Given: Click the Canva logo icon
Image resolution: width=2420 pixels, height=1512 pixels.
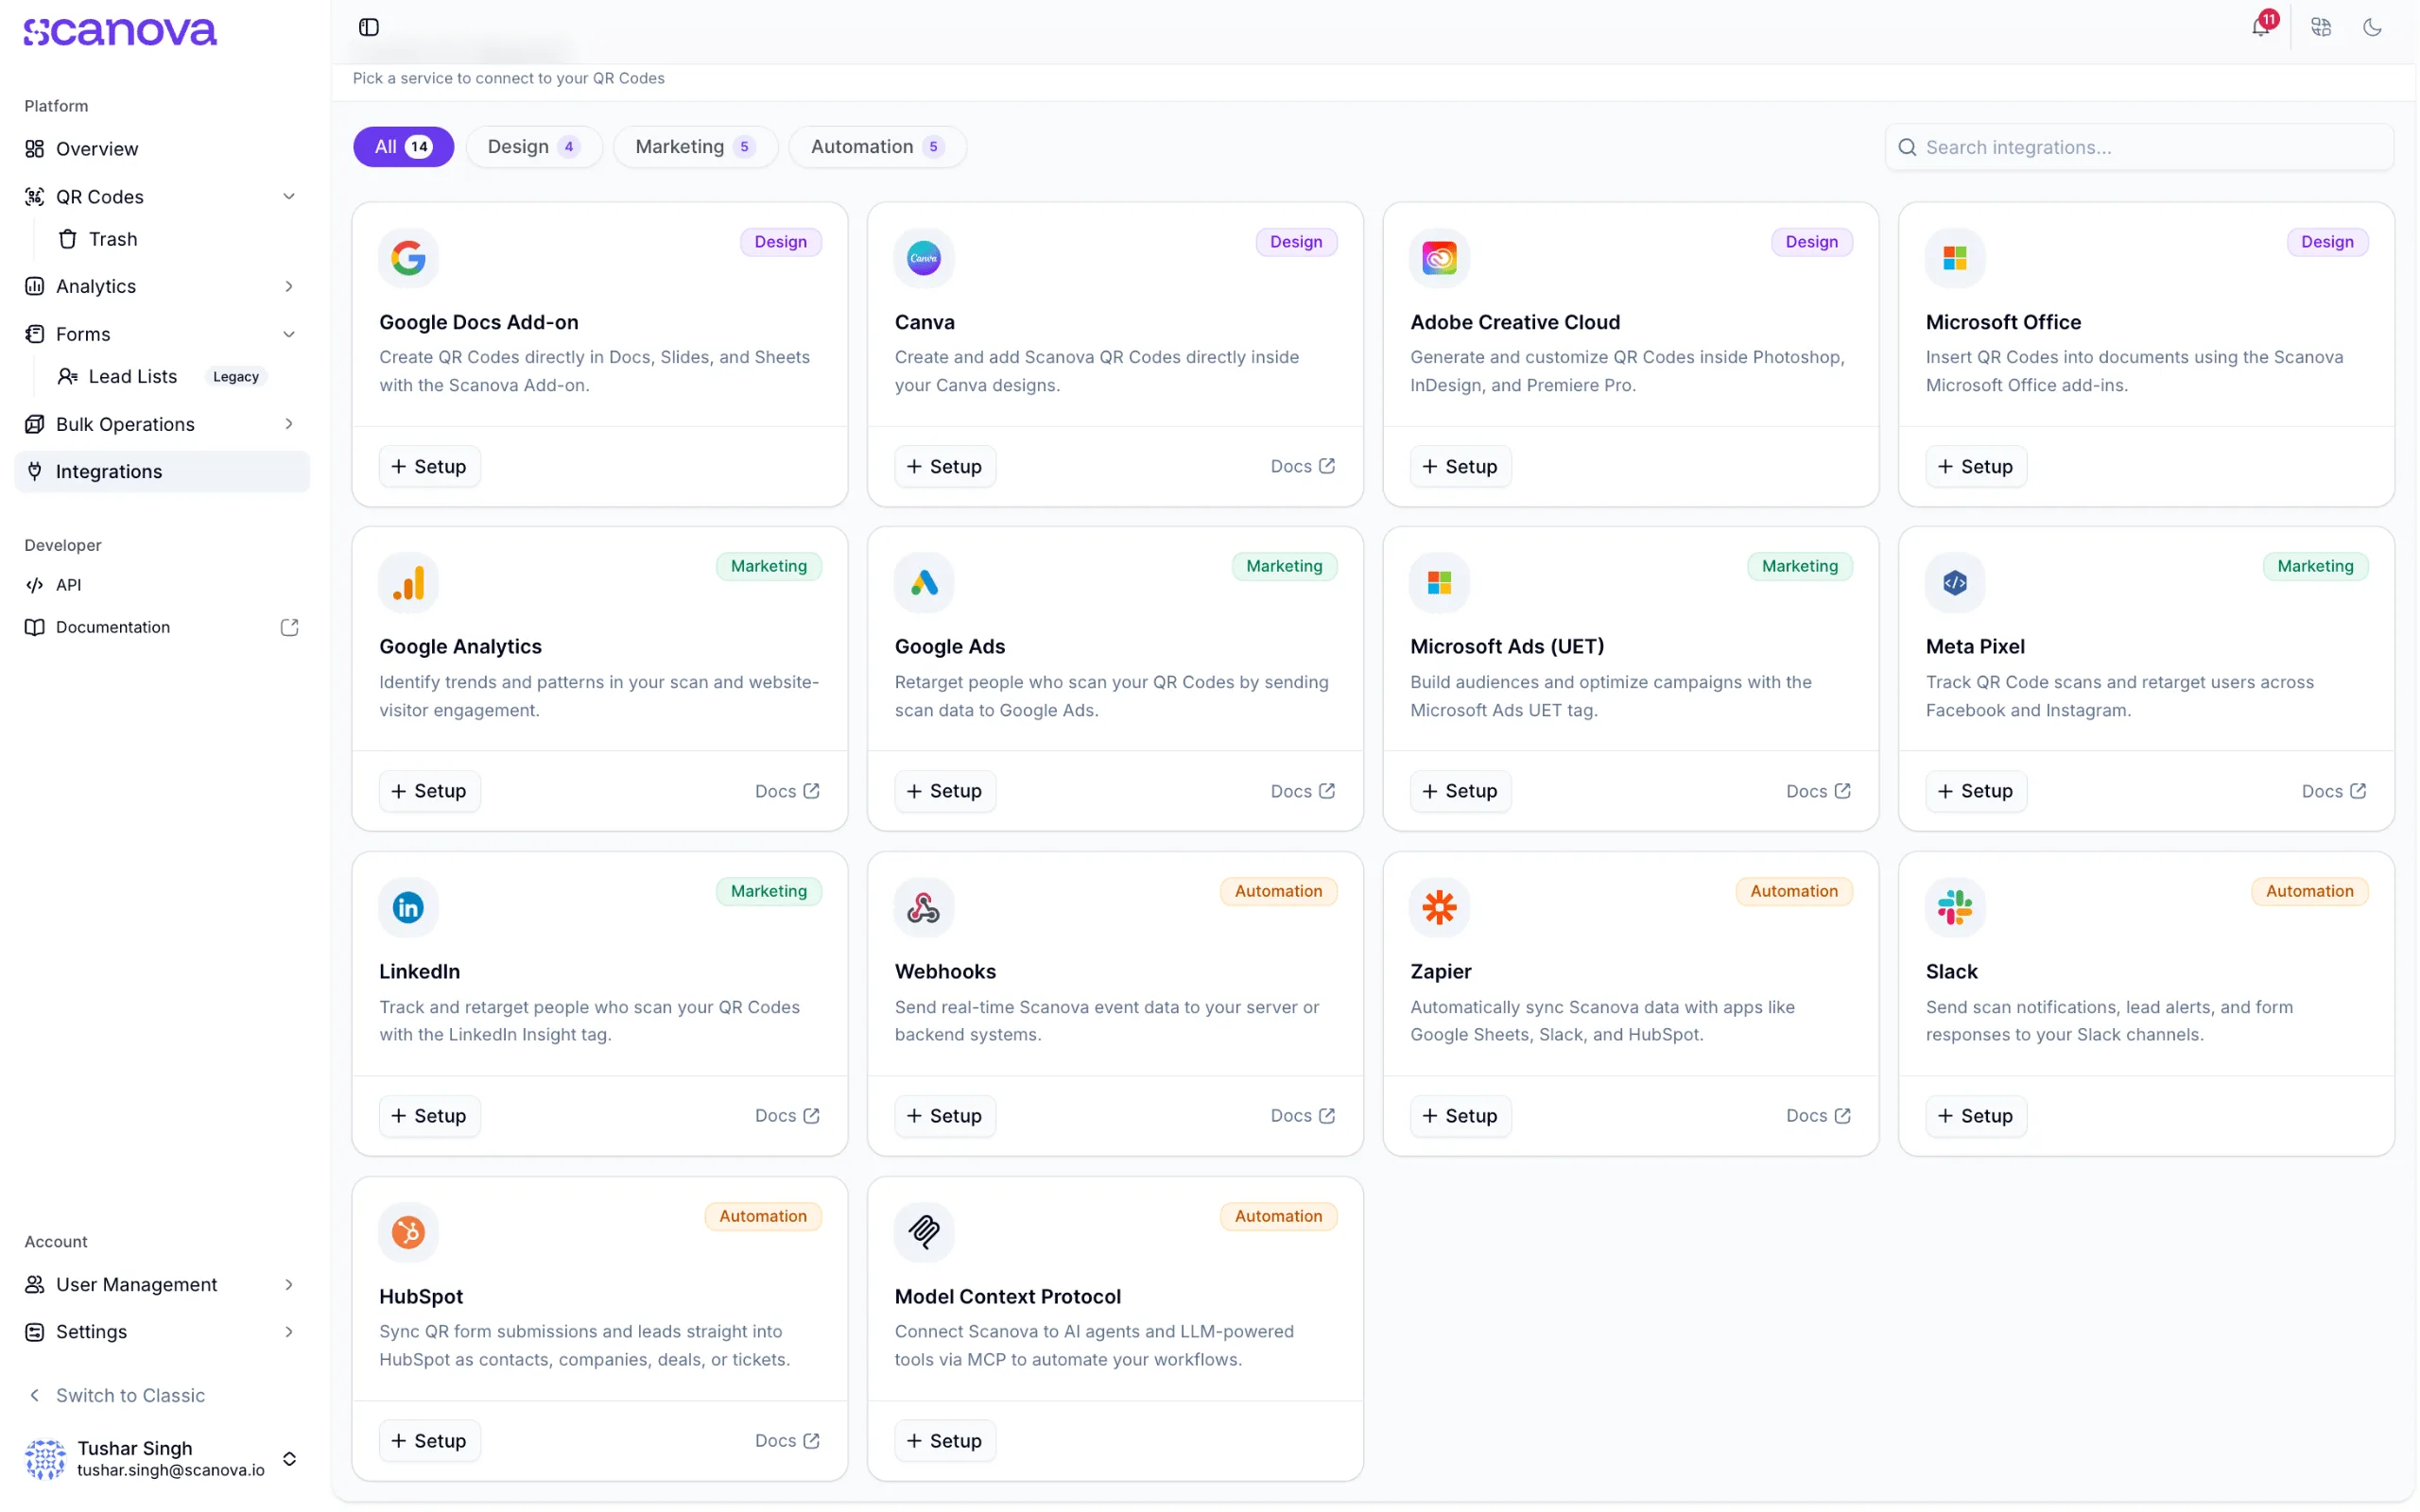Looking at the screenshot, I should (x=924, y=258).
